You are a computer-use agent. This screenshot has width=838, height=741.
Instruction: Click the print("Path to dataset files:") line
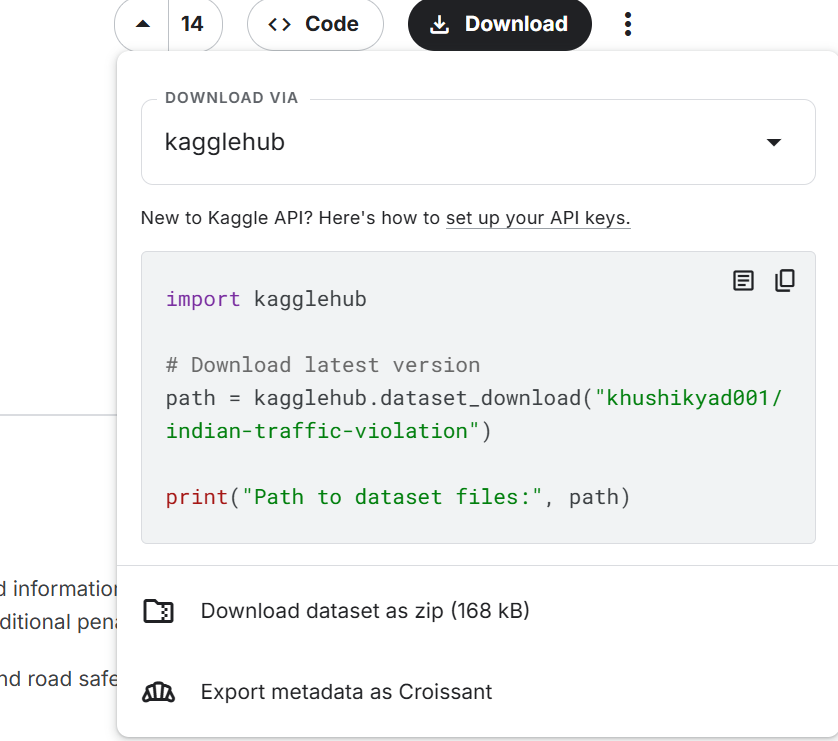click(x=398, y=497)
